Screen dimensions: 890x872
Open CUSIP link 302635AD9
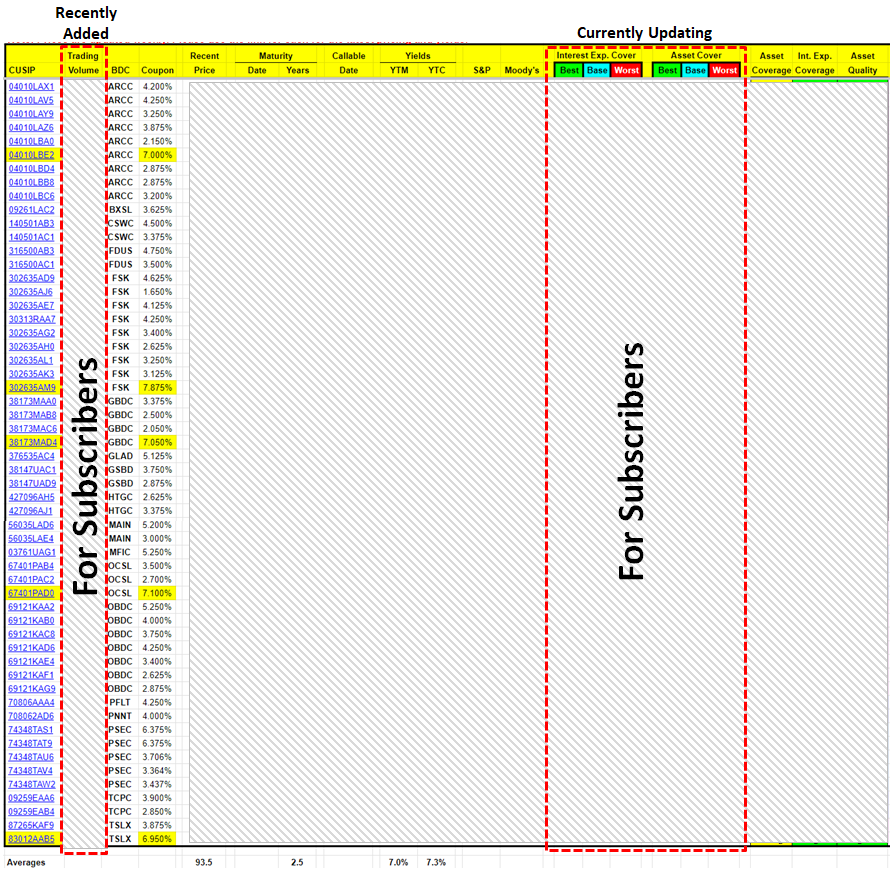pyautogui.click(x=32, y=278)
